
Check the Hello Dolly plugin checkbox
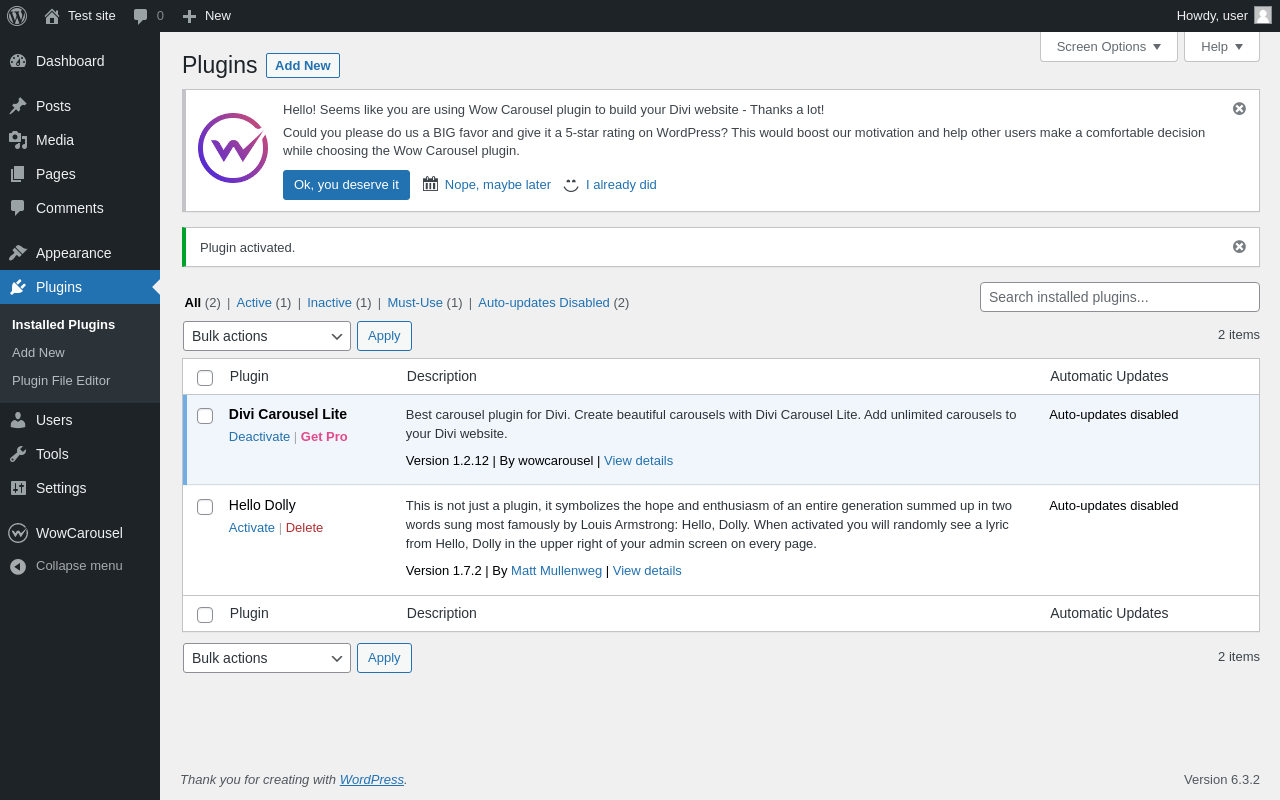(x=205, y=507)
